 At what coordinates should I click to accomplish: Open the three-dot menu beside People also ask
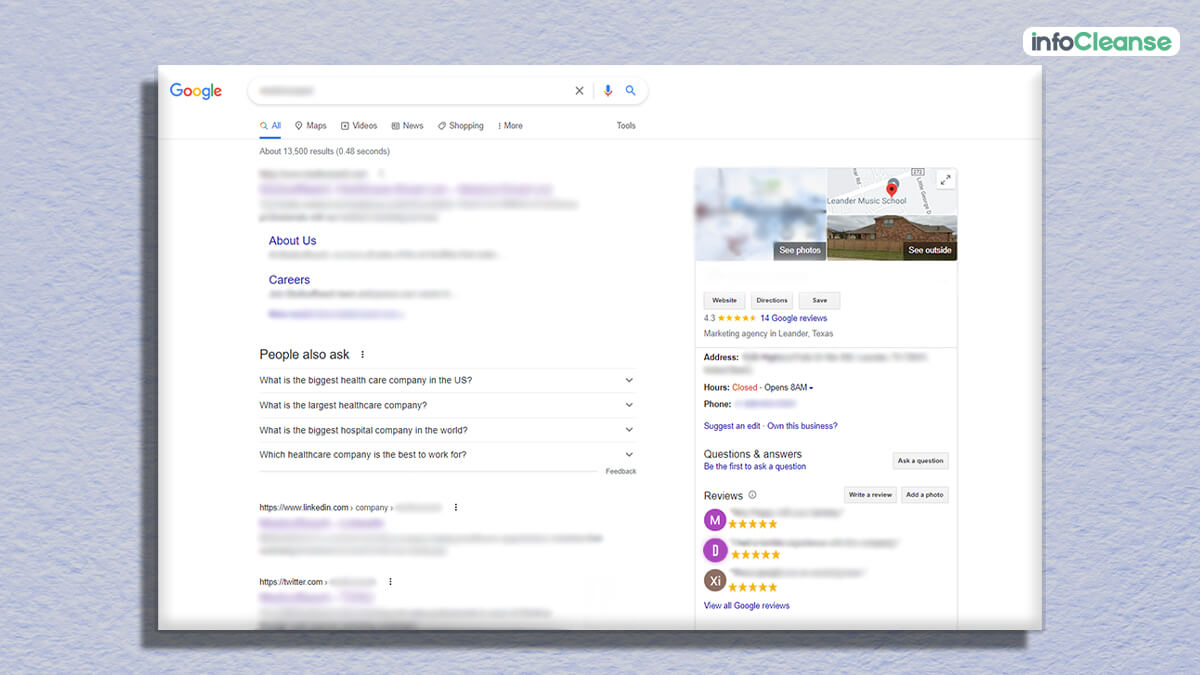click(362, 355)
